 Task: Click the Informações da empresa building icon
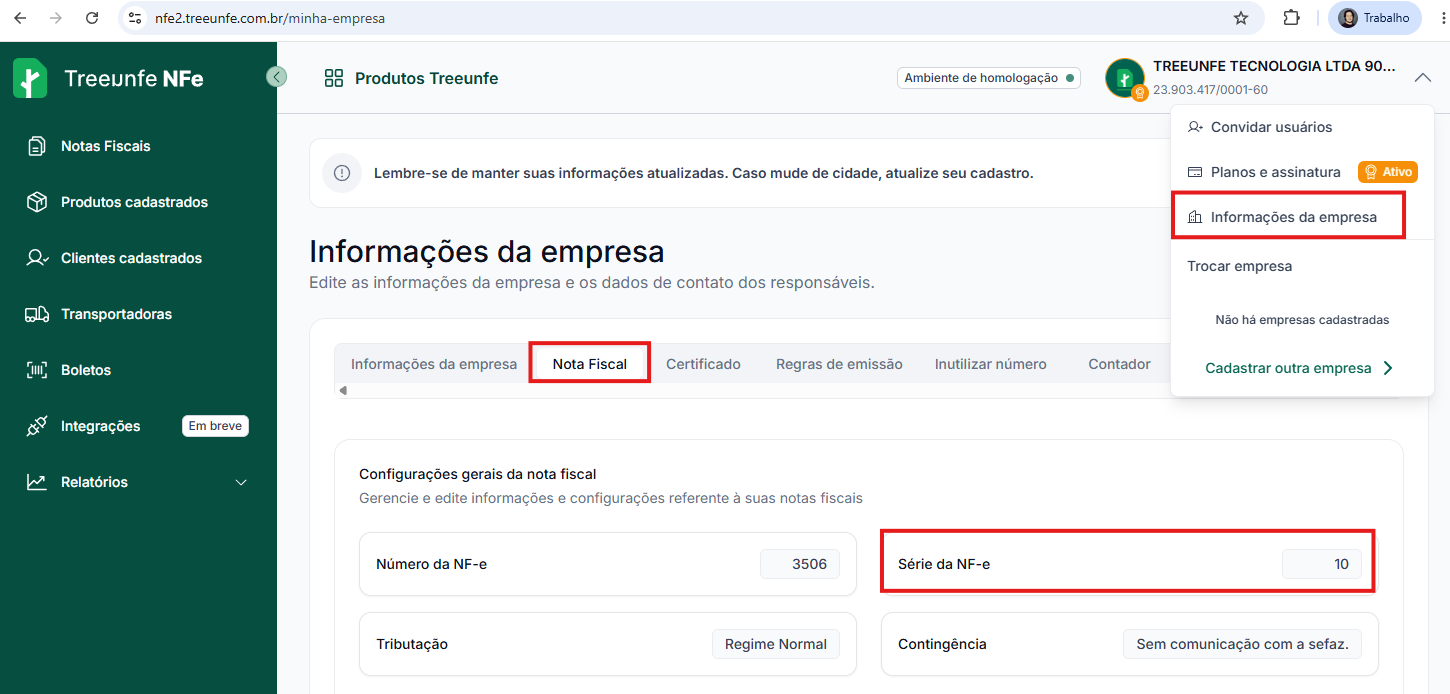(x=1195, y=217)
